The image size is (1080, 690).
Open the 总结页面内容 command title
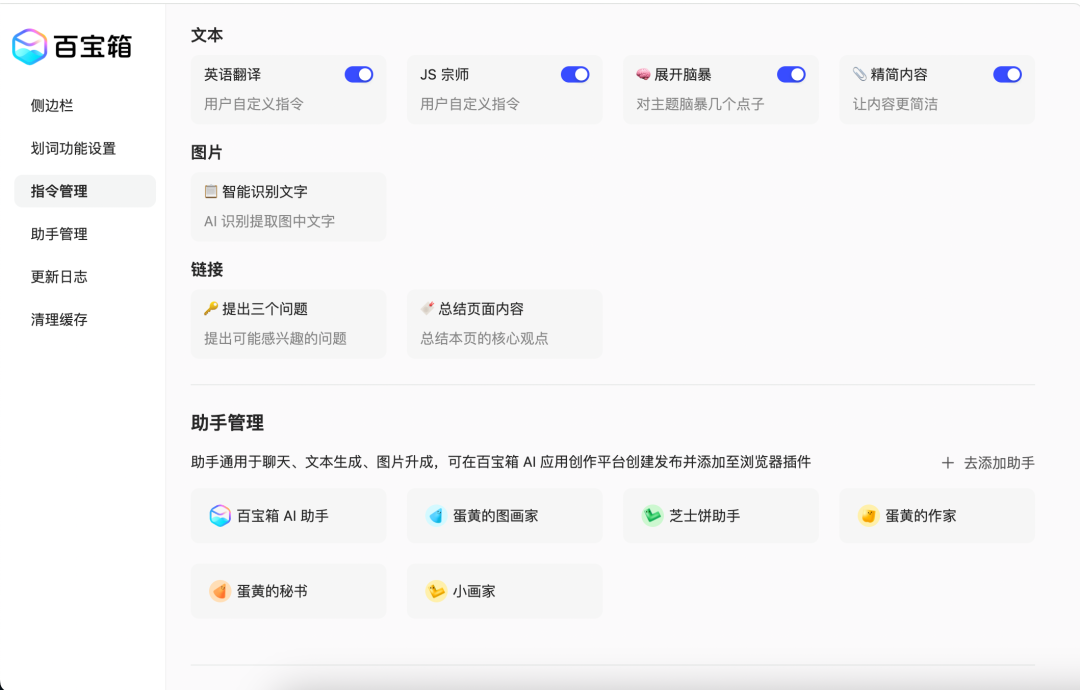[x=481, y=309]
